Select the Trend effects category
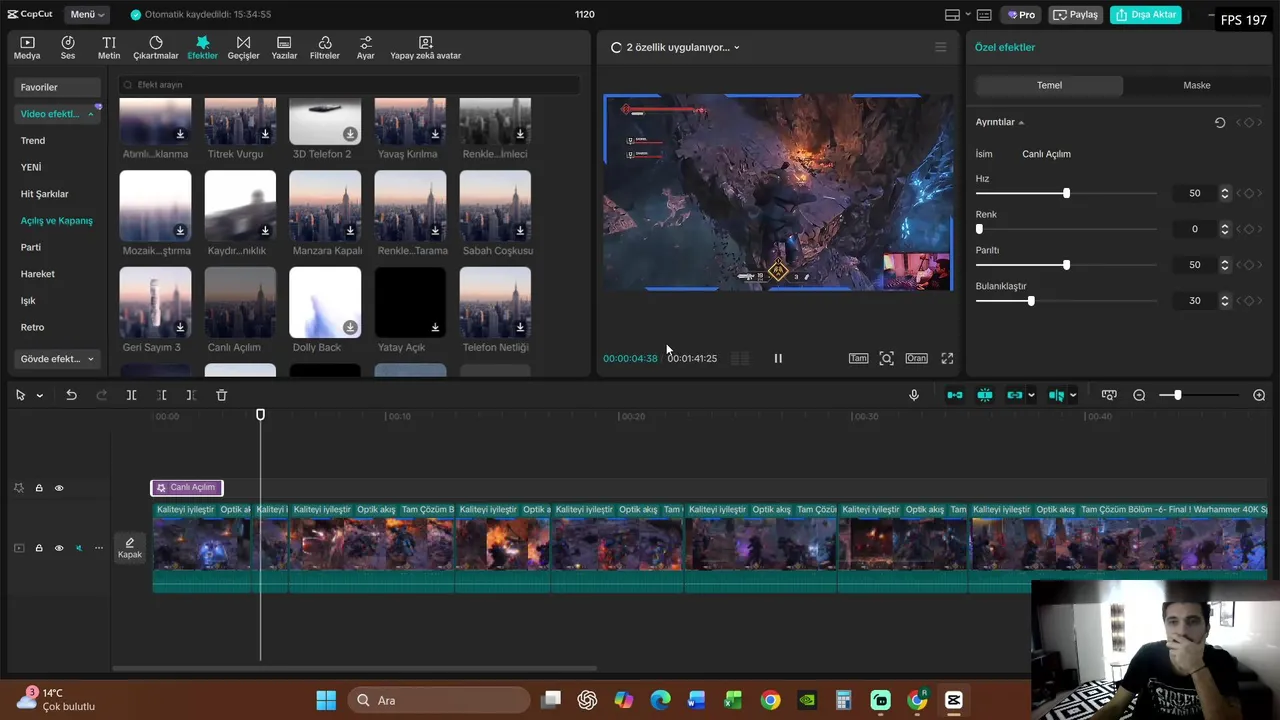This screenshot has height=720, width=1280. [33, 141]
